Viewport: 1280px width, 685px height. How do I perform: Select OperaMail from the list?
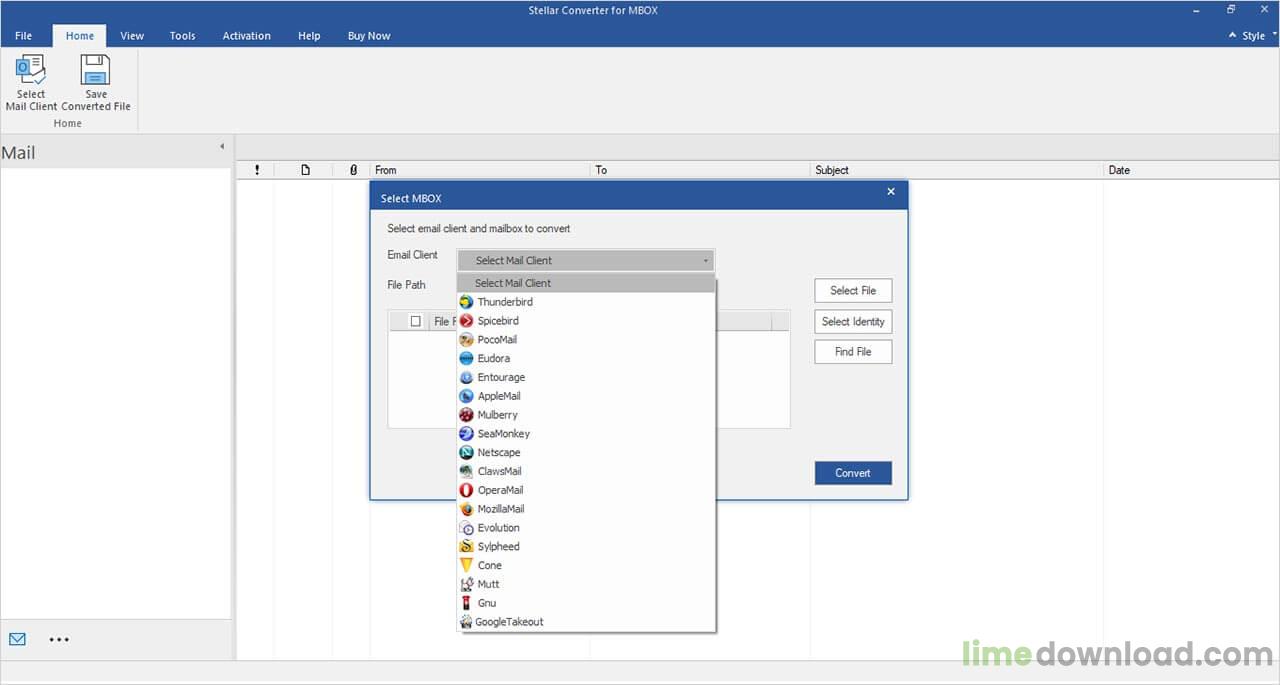point(587,490)
